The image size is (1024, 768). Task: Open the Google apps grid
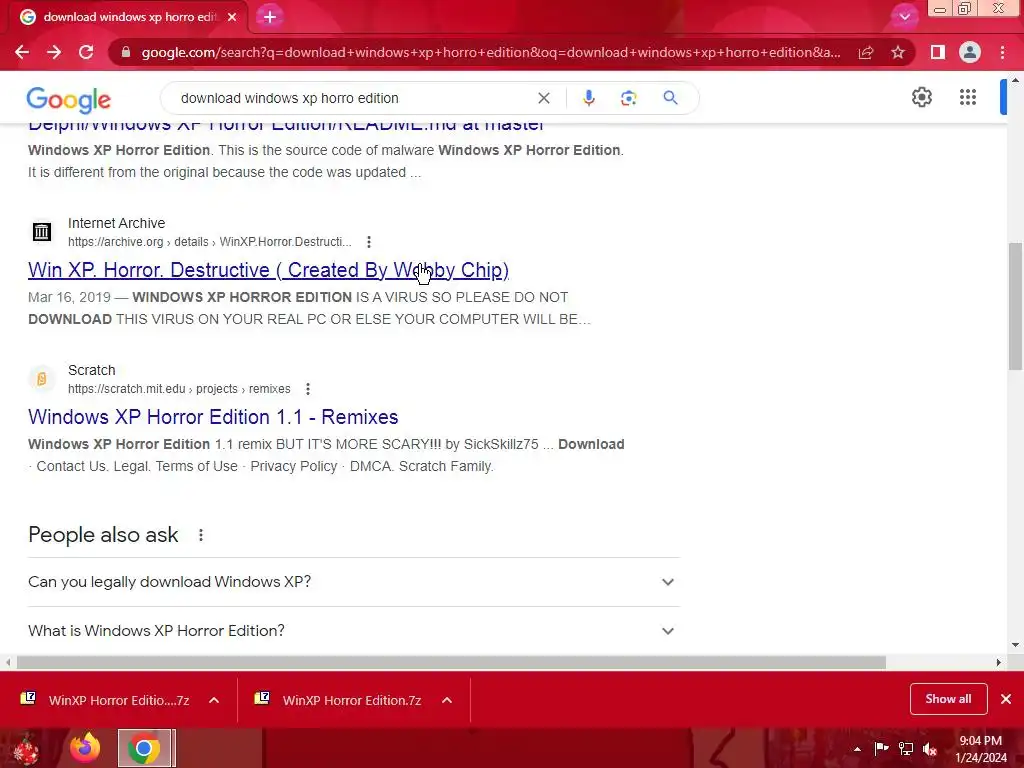click(968, 97)
